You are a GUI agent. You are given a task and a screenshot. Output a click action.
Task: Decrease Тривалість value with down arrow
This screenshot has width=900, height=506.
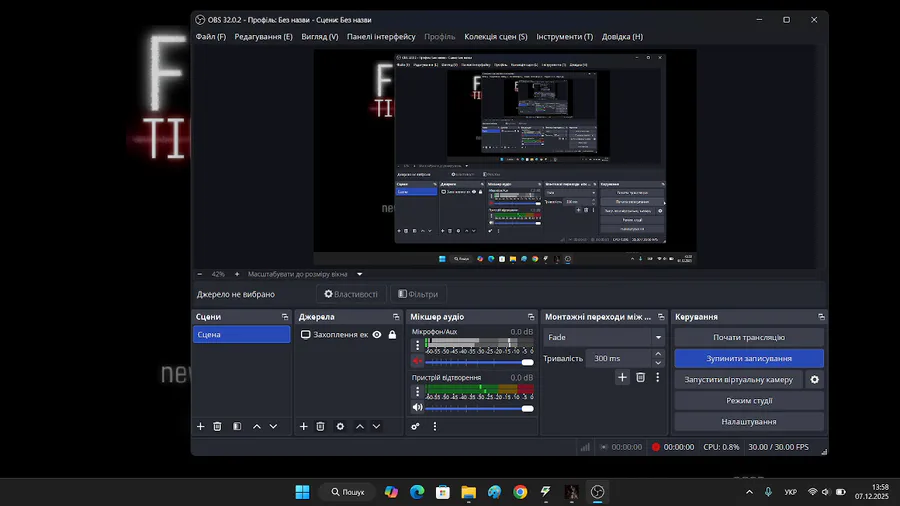[x=658, y=363]
